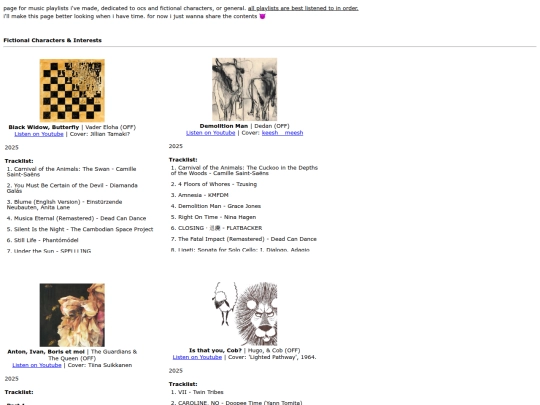Open Listen on Youtube link for Anton, Ivan, Boris et moi

coord(37,365)
